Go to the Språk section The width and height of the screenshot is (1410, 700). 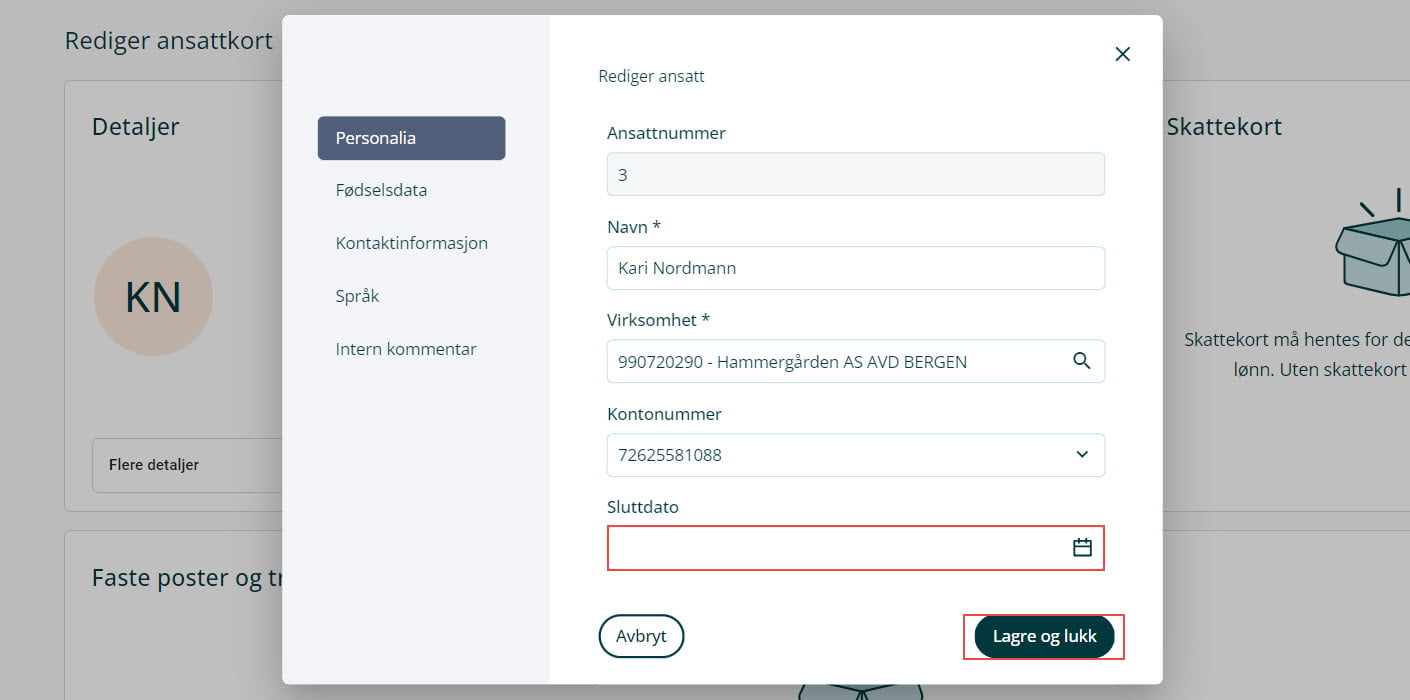[x=357, y=297]
